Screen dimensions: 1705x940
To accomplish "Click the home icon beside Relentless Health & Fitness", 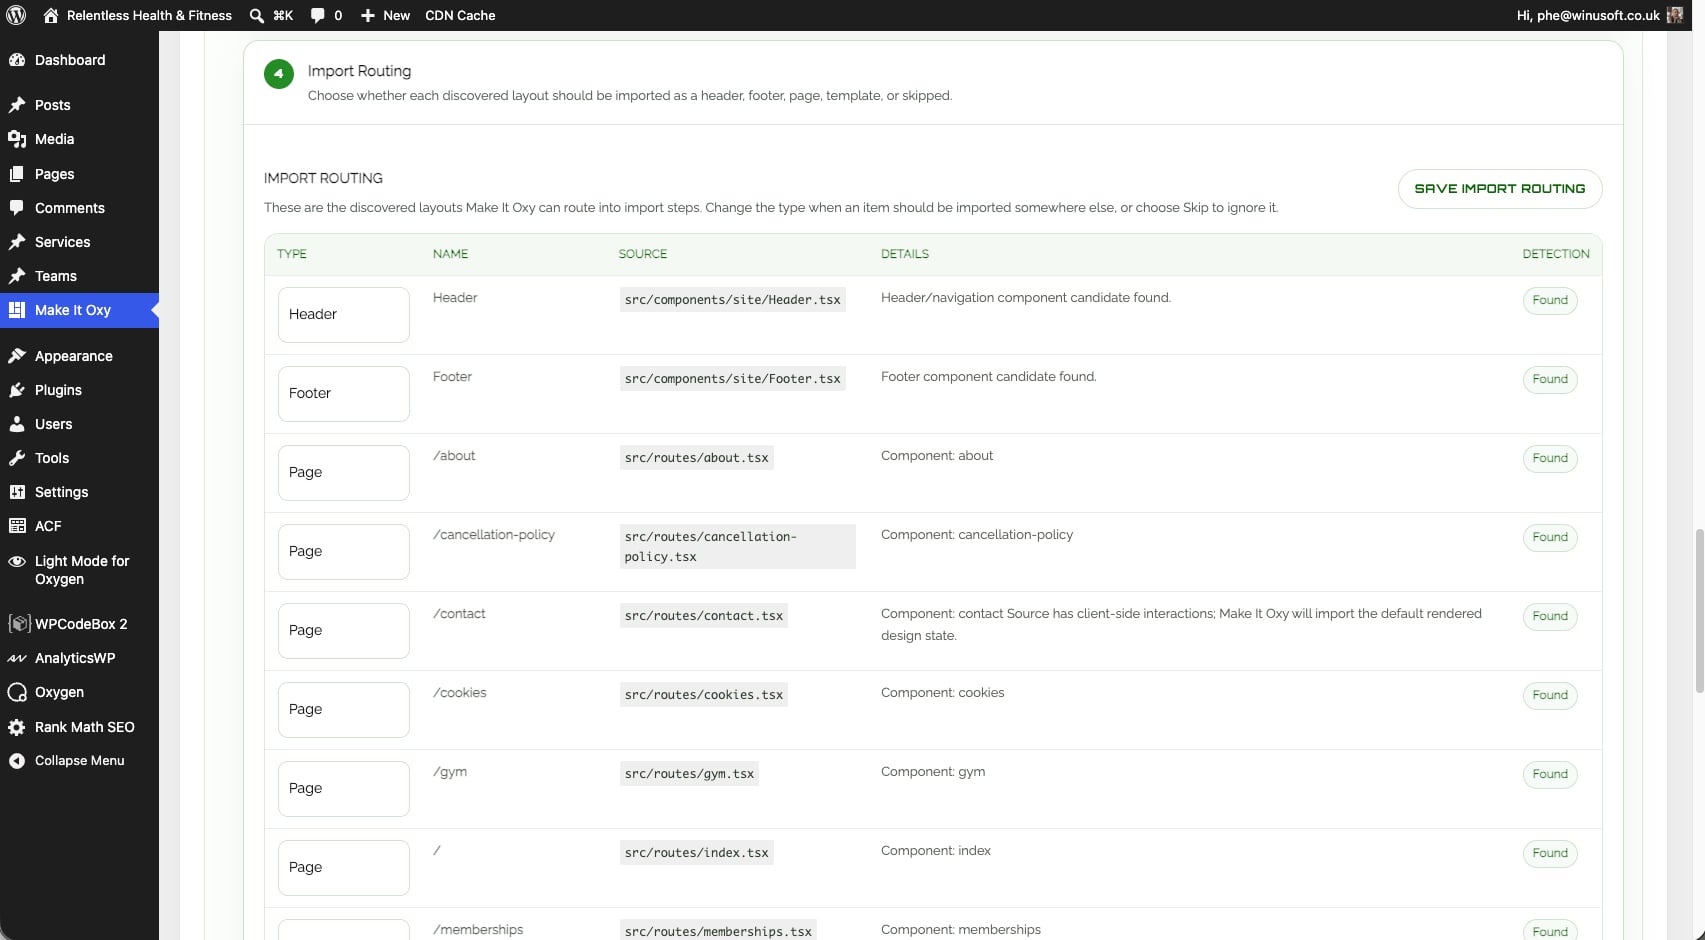I will coord(50,15).
